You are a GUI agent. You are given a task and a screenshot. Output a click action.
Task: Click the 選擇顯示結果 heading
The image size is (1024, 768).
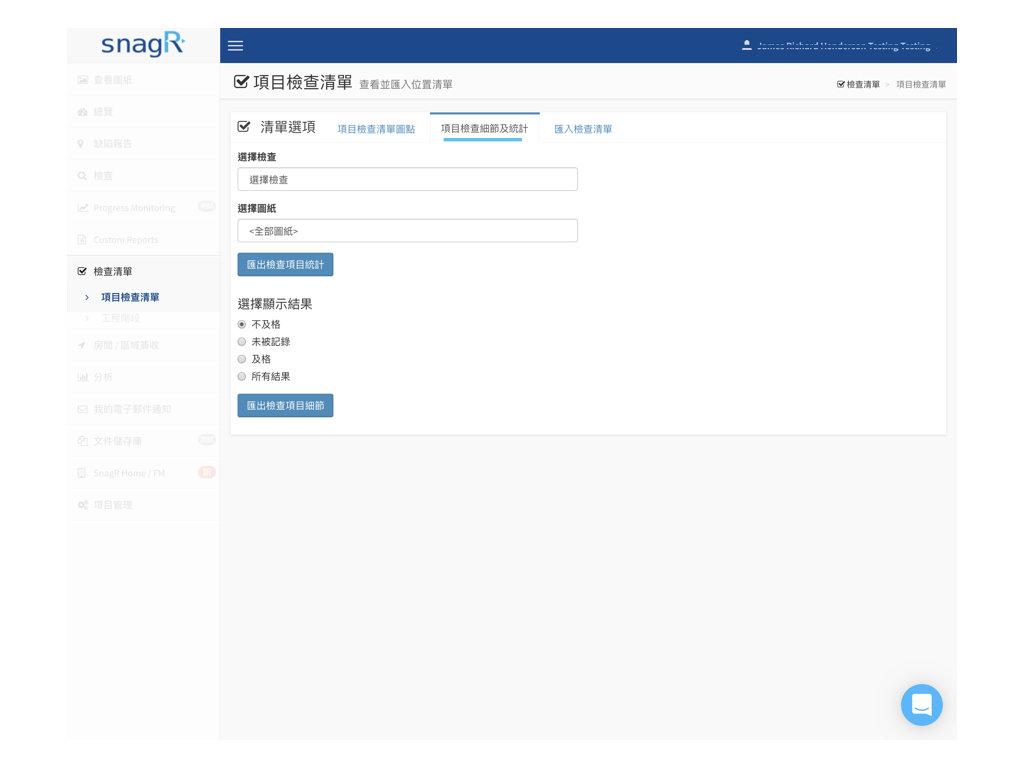[x=275, y=304]
